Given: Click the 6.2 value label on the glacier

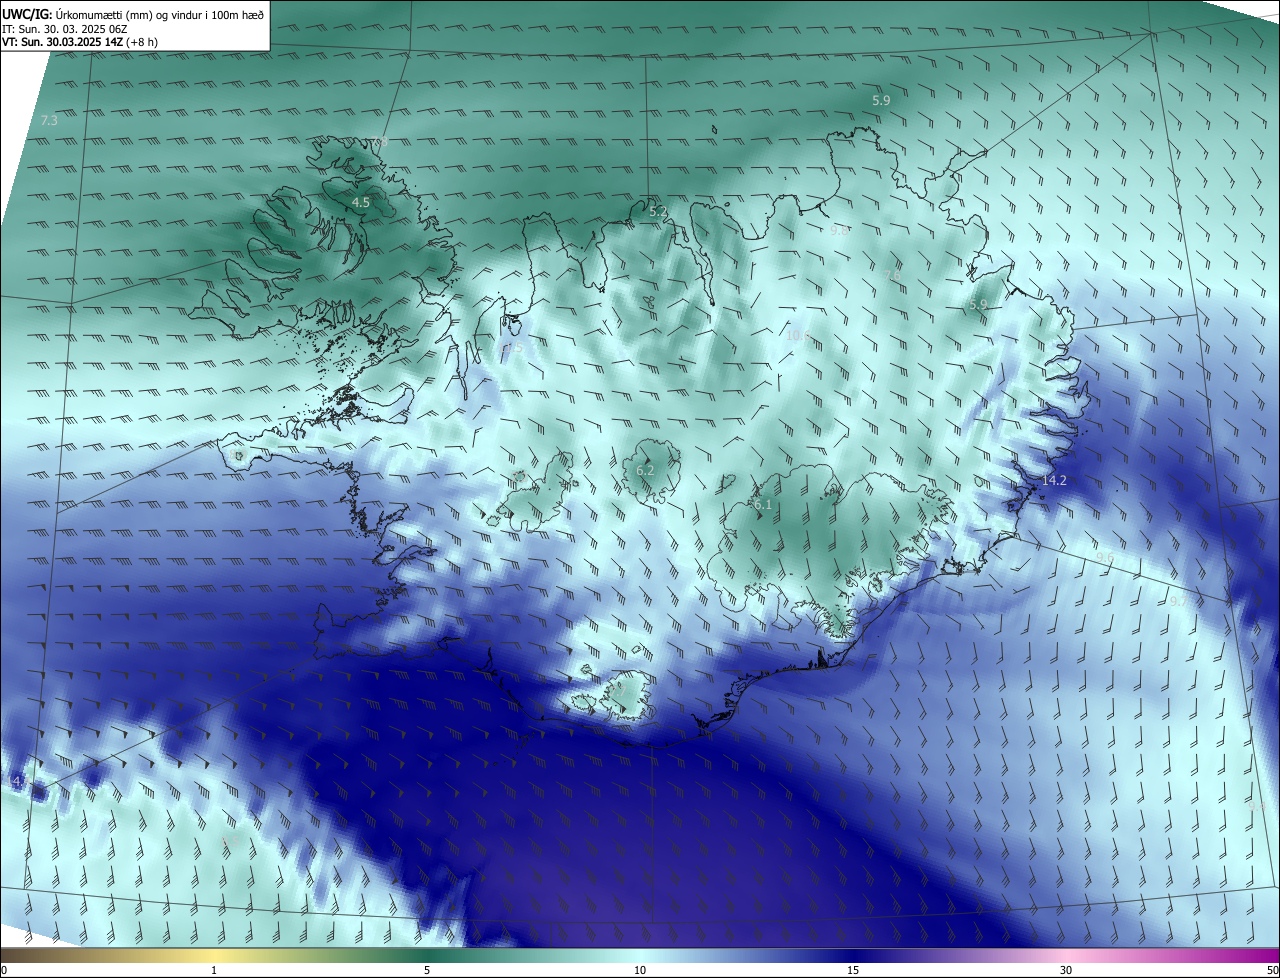Looking at the screenshot, I should tap(645, 470).
